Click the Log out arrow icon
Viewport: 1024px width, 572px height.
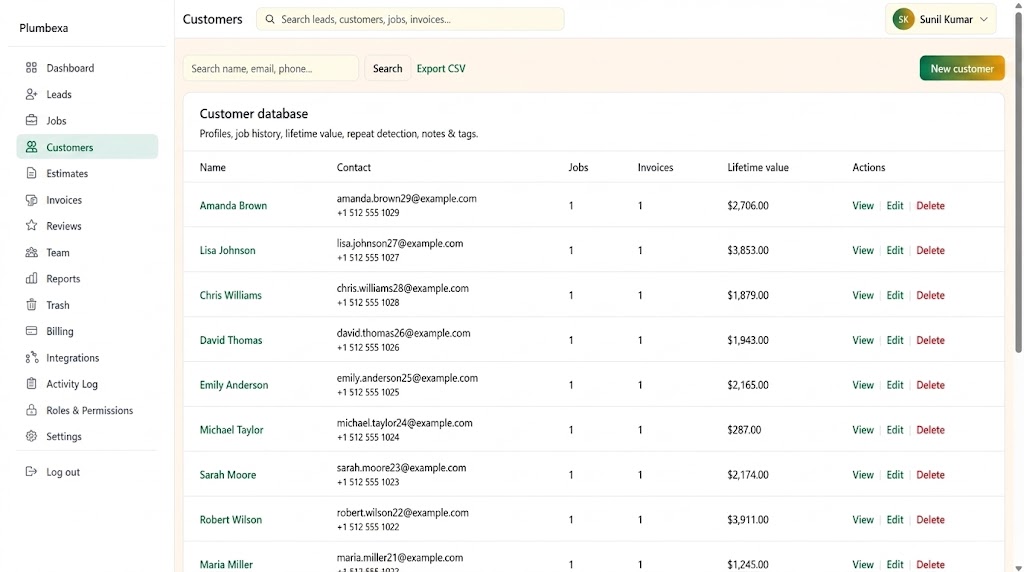31,471
